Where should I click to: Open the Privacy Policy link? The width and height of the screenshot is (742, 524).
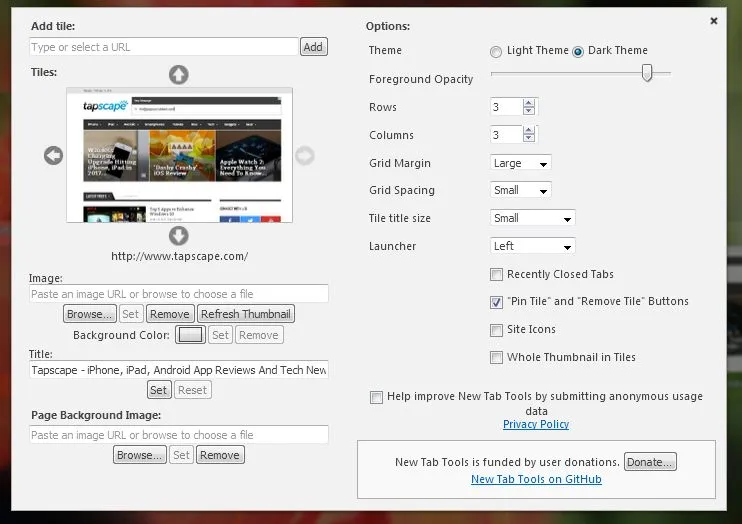tap(536, 424)
